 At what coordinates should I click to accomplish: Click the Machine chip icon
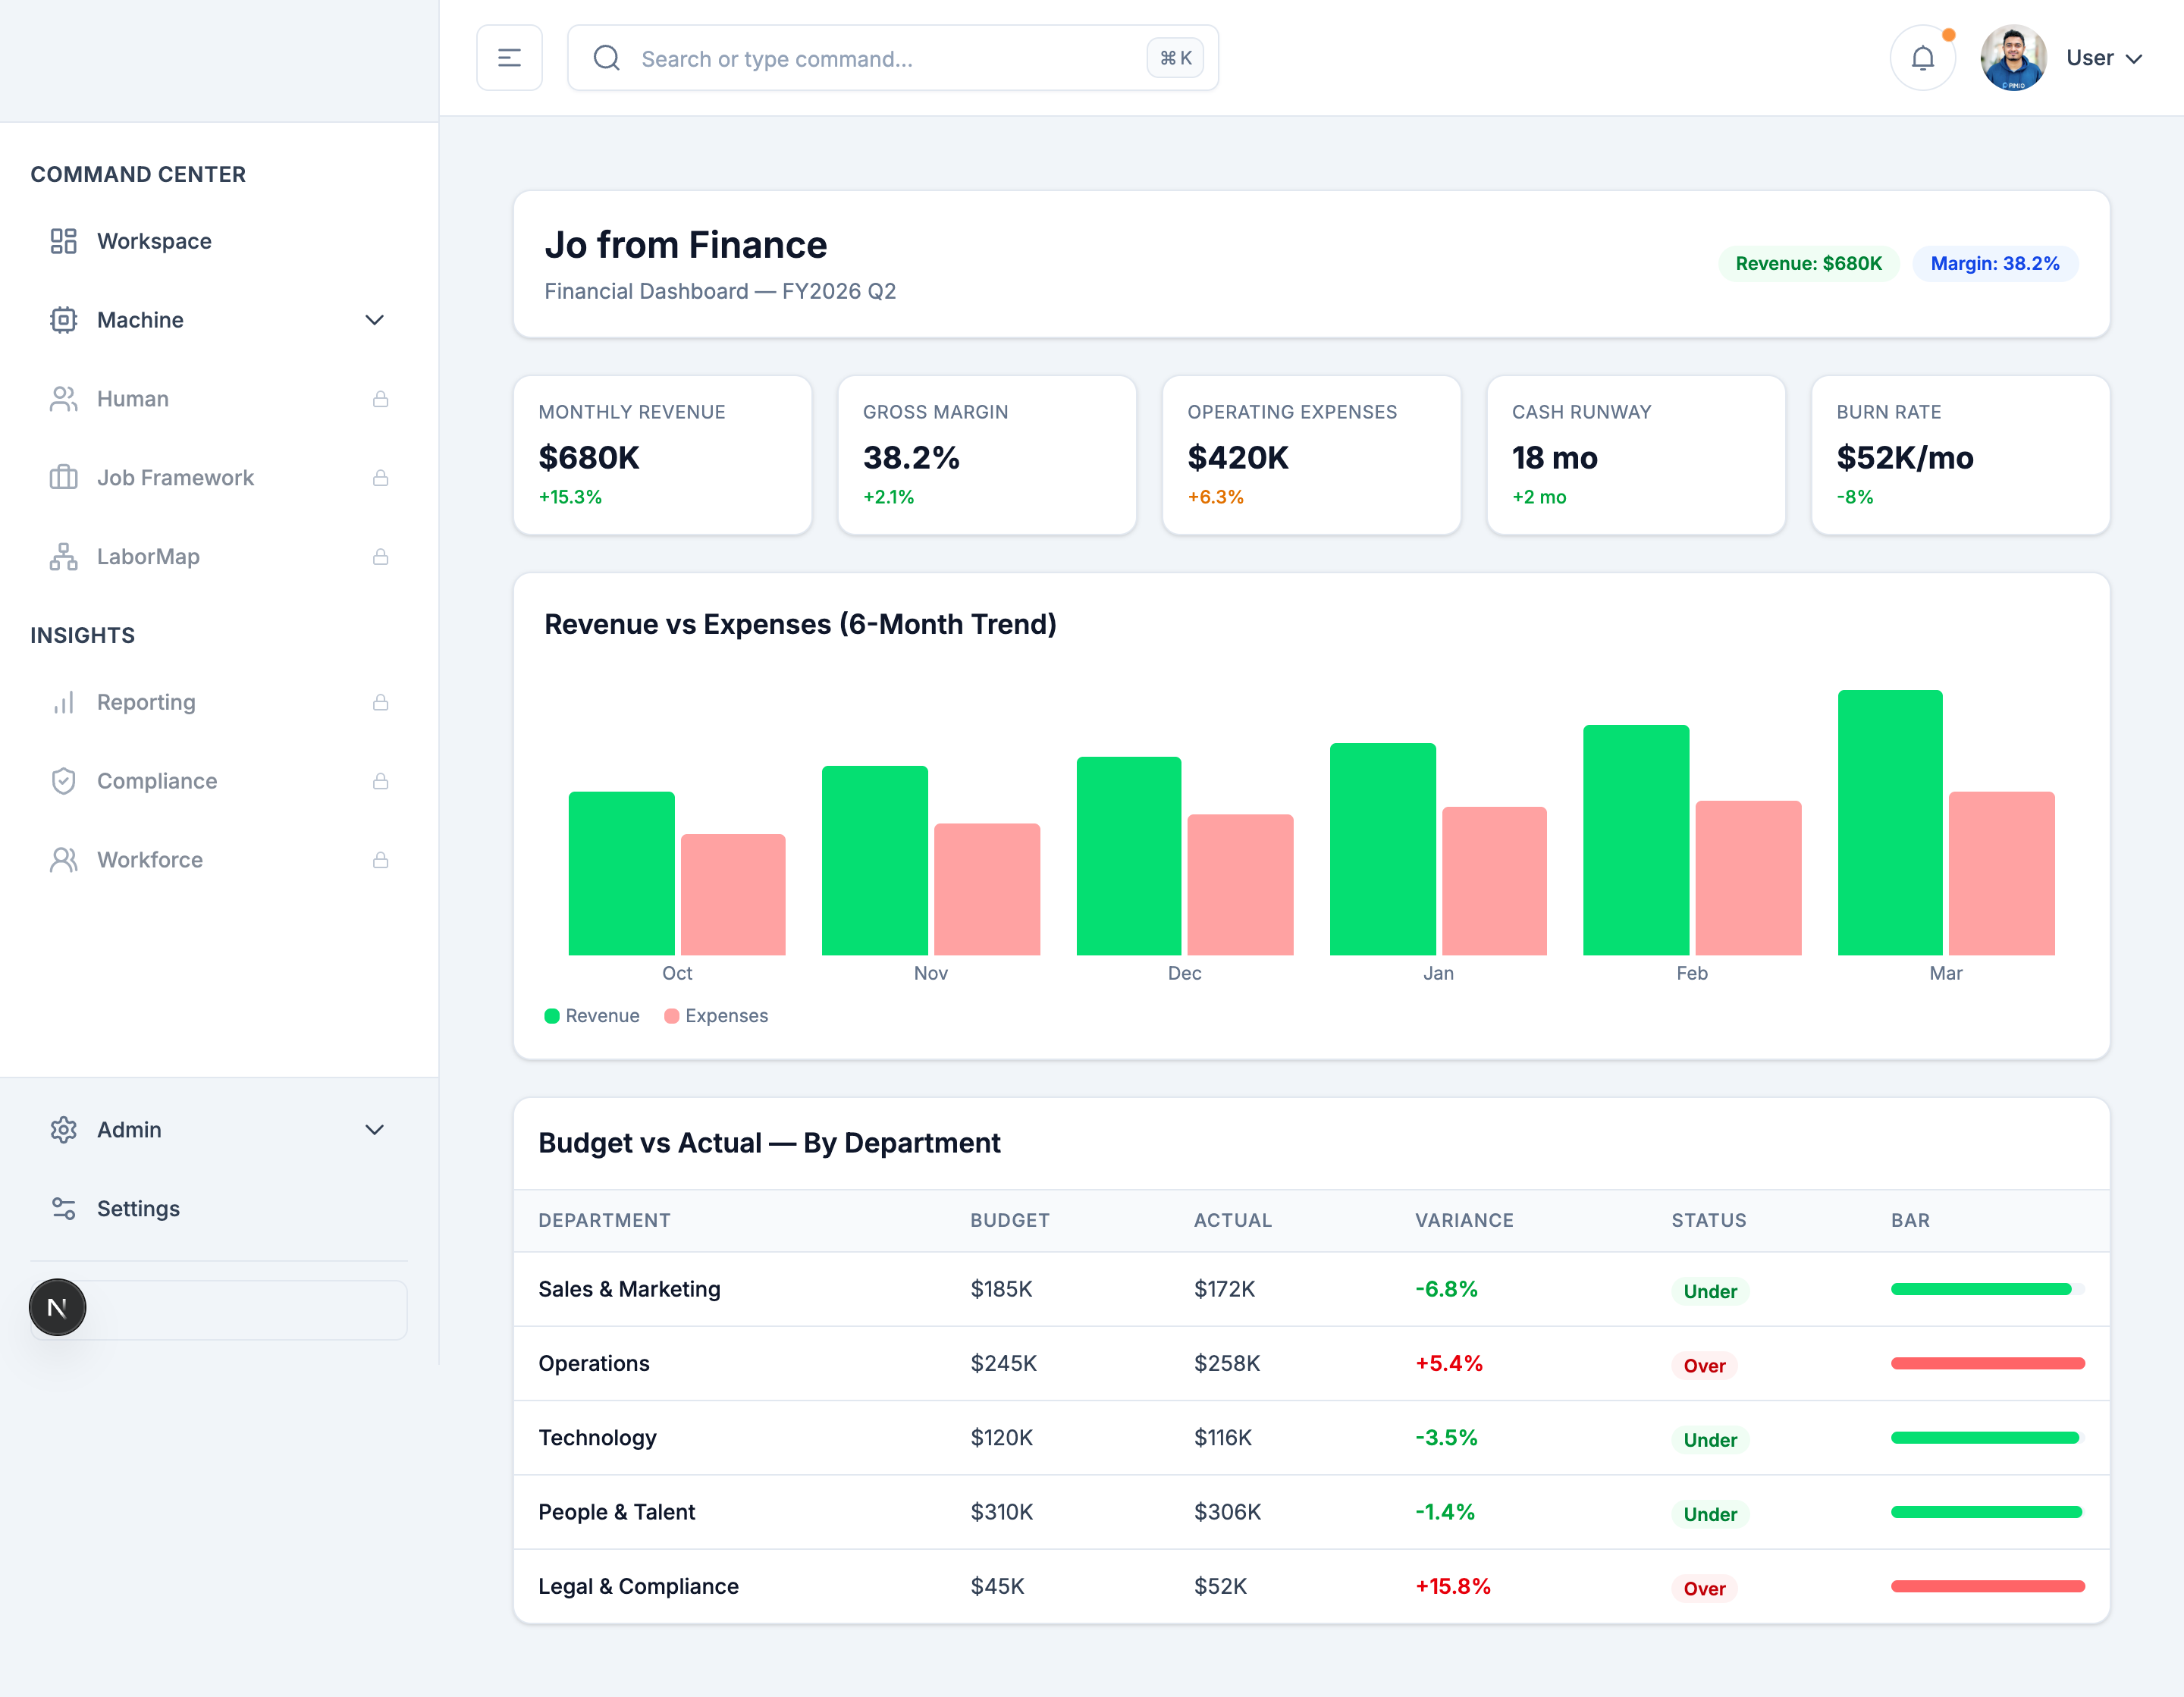[x=63, y=320]
